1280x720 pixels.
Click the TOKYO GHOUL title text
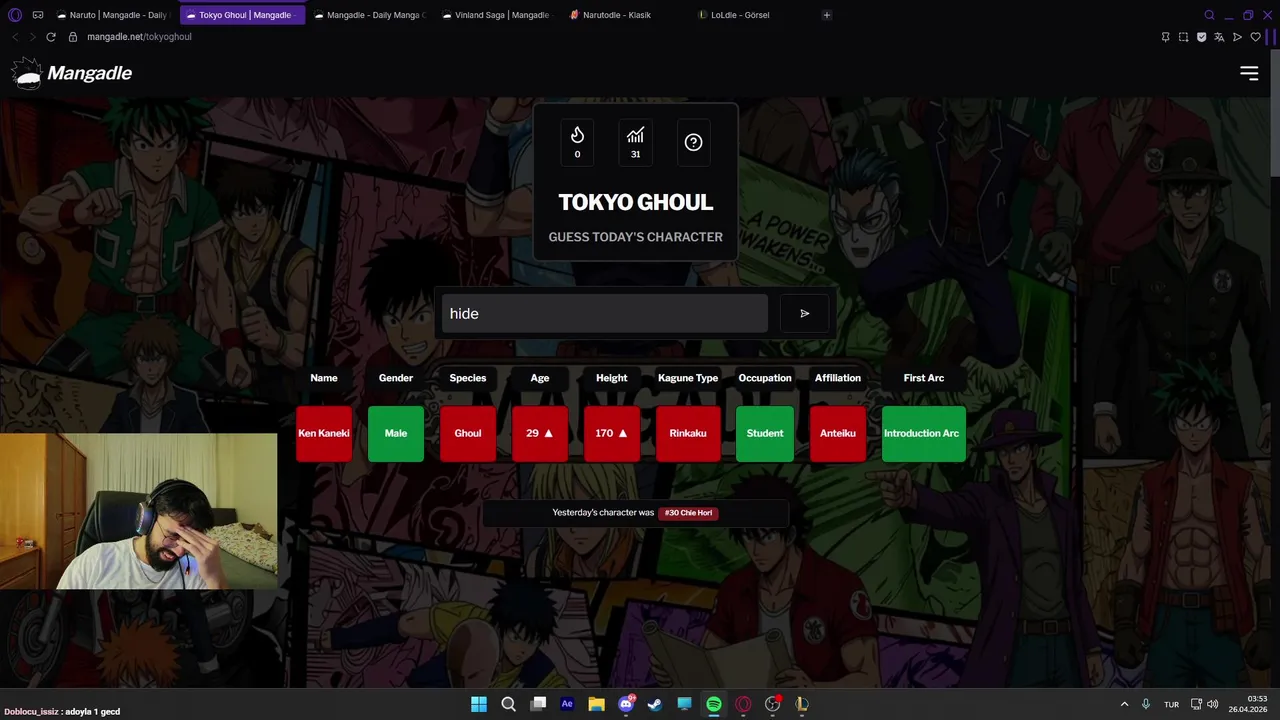636,202
